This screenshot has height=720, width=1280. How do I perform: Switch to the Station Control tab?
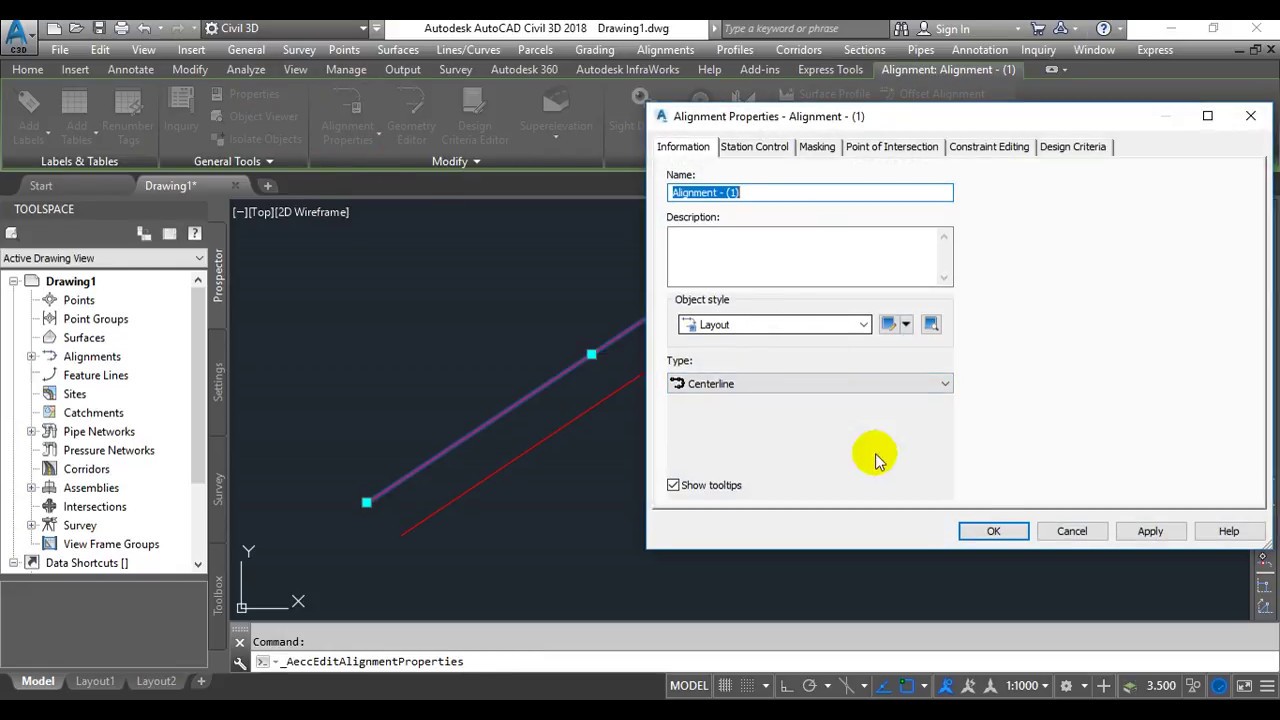point(754,146)
